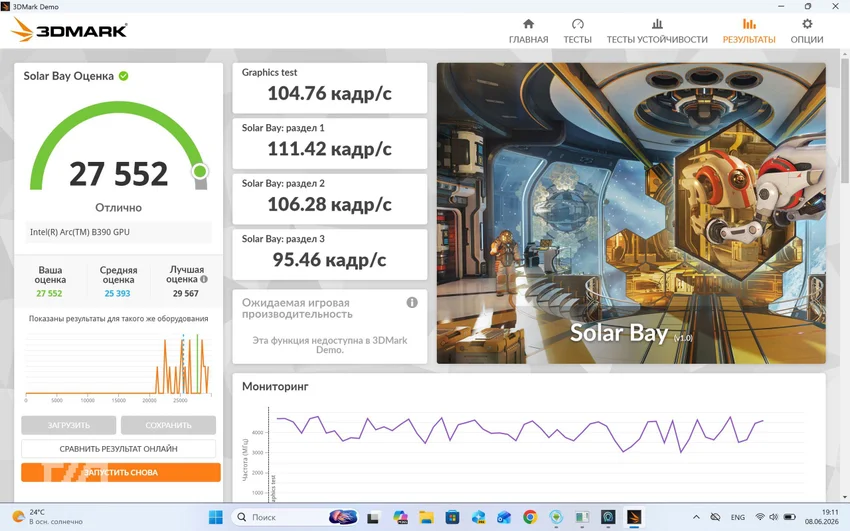The image size is (850, 531).
Task: Open Microsoft Store from the taskbar
Action: [452, 517]
